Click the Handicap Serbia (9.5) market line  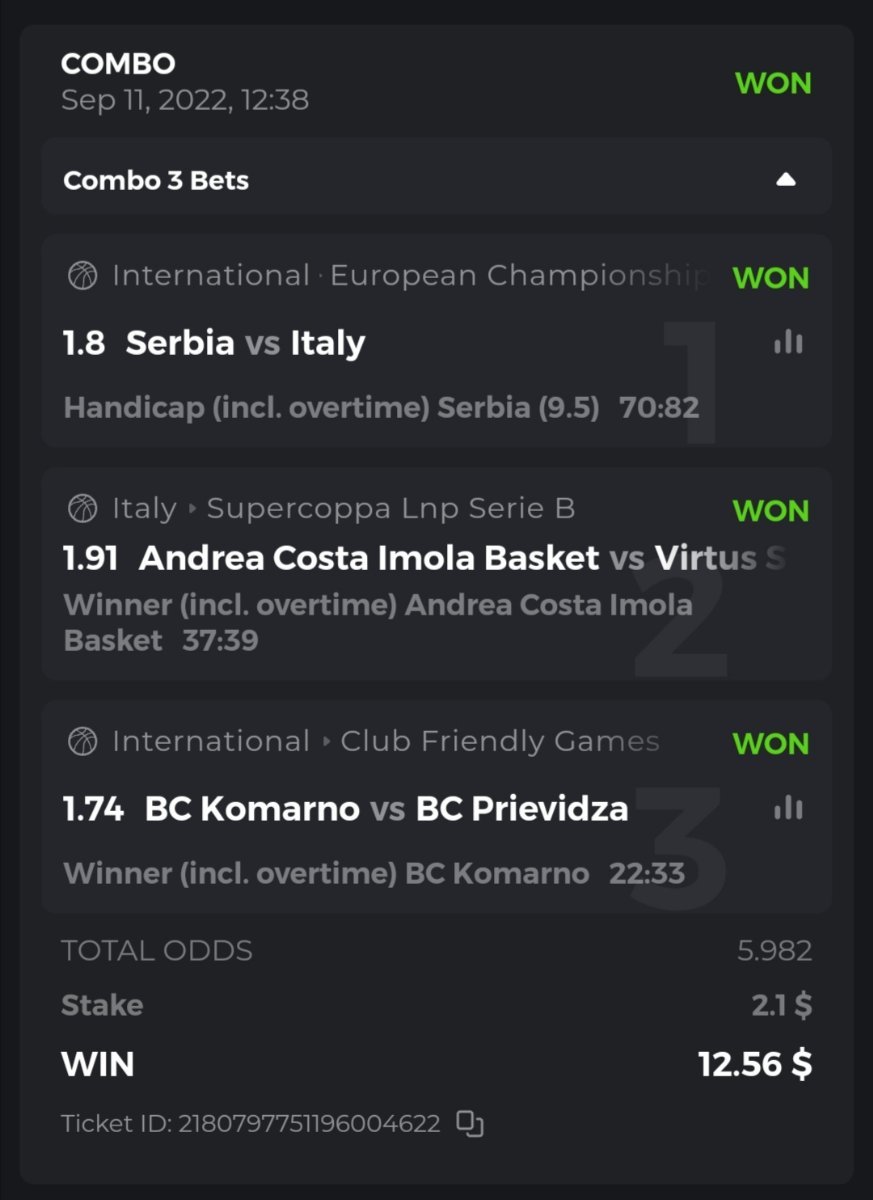coord(331,407)
